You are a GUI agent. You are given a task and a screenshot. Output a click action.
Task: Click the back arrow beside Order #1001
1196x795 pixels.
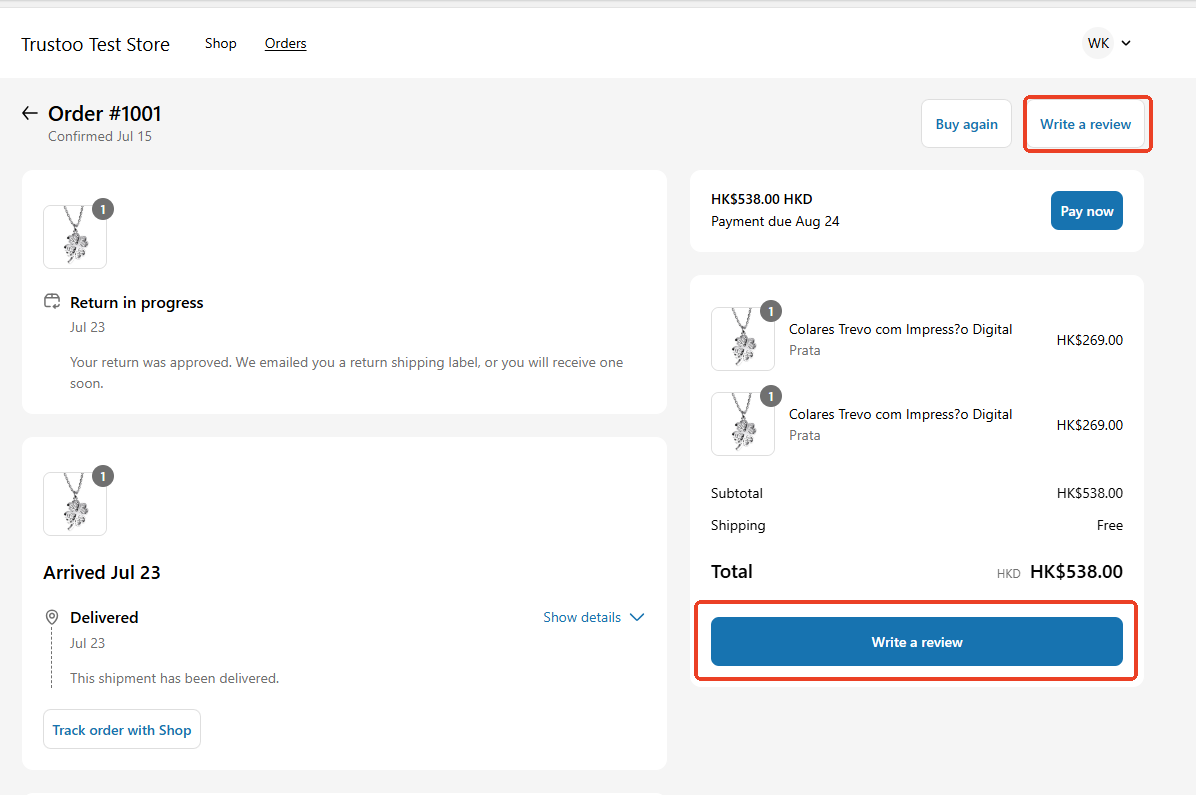(x=29, y=113)
